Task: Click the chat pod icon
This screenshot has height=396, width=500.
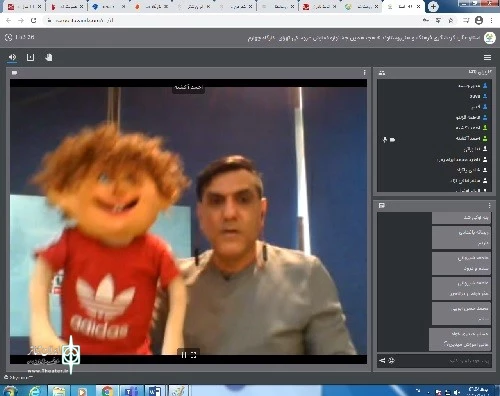Action: pos(382,206)
